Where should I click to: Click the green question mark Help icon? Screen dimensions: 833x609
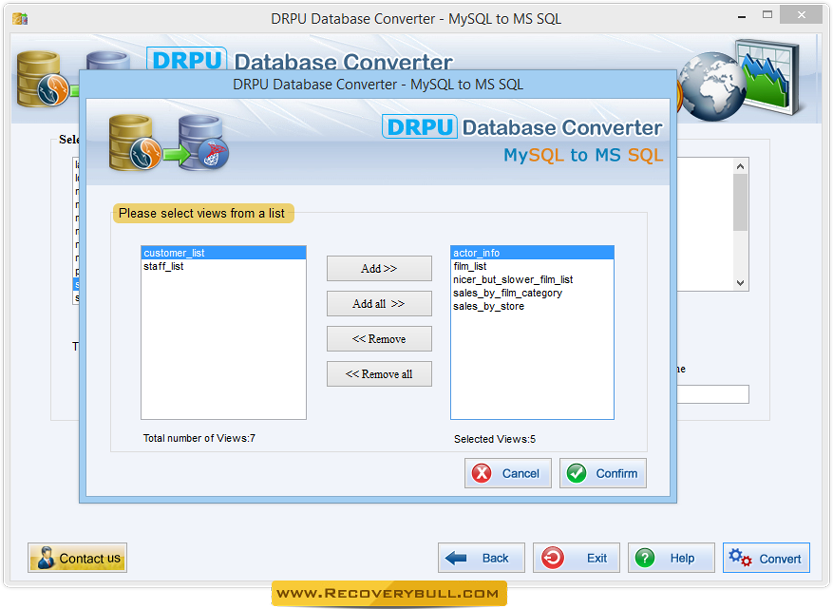[645, 558]
